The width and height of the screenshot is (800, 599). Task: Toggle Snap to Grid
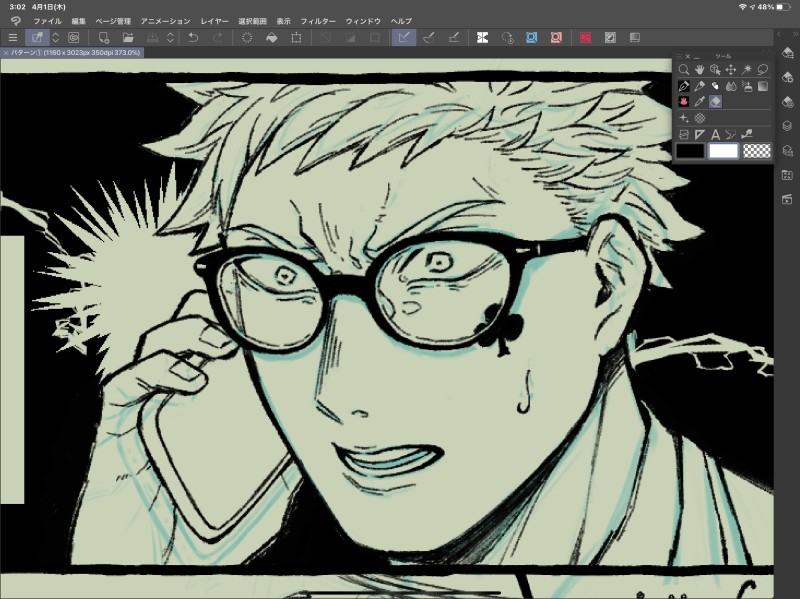pyautogui.click(x=454, y=38)
